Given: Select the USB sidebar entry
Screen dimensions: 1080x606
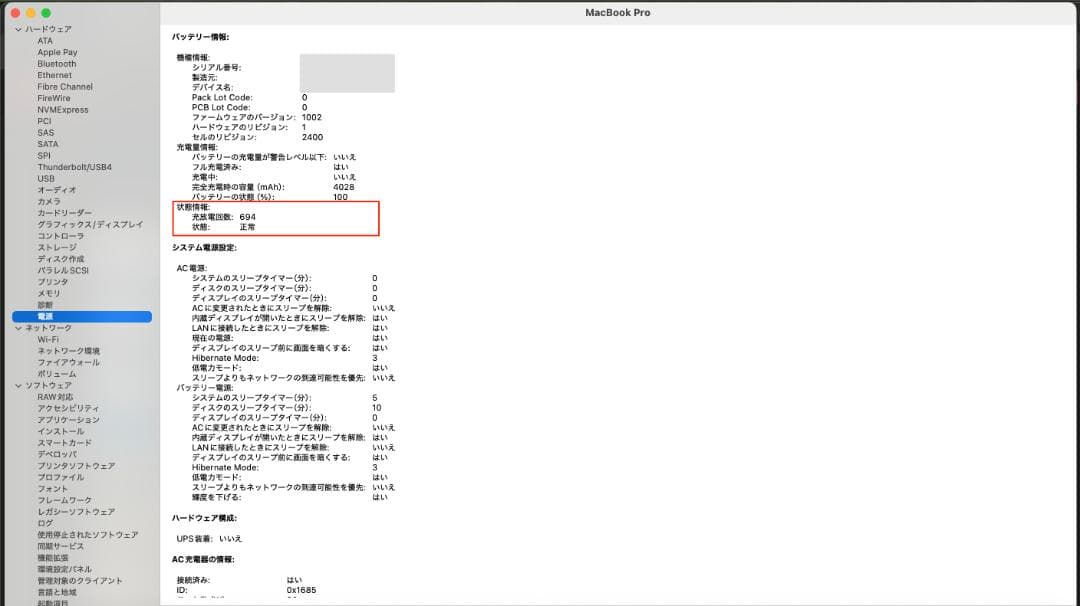Looking at the screenshot, I should coord(45,178).
